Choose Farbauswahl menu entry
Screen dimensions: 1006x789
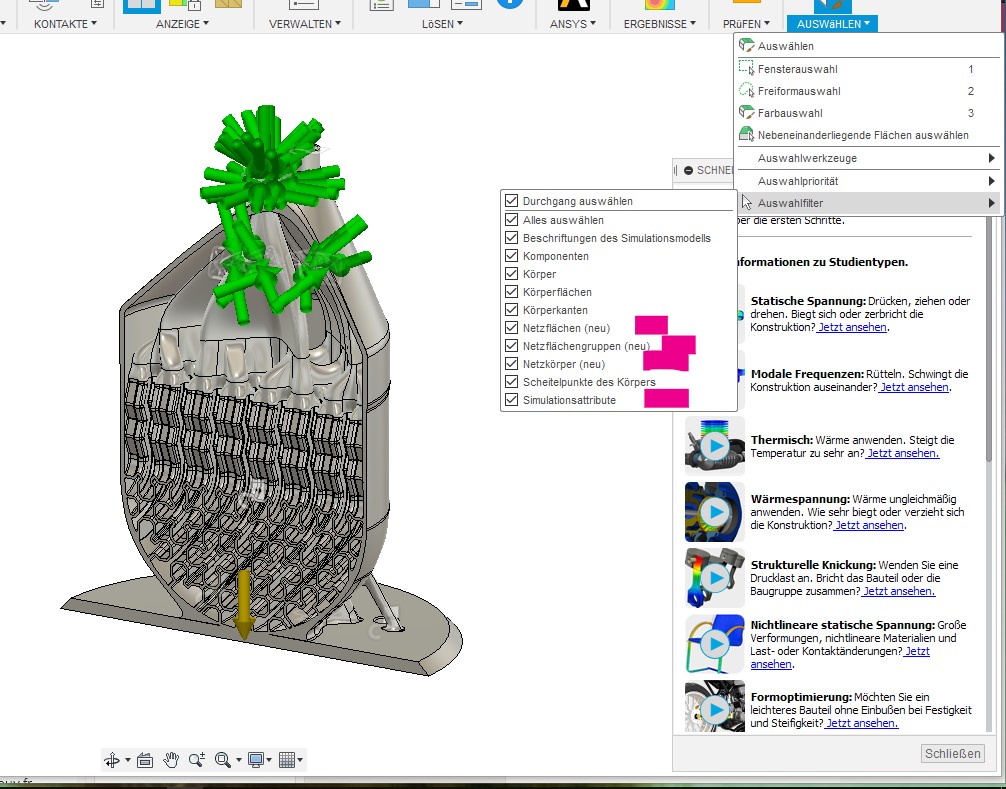(x=869, y=112)
